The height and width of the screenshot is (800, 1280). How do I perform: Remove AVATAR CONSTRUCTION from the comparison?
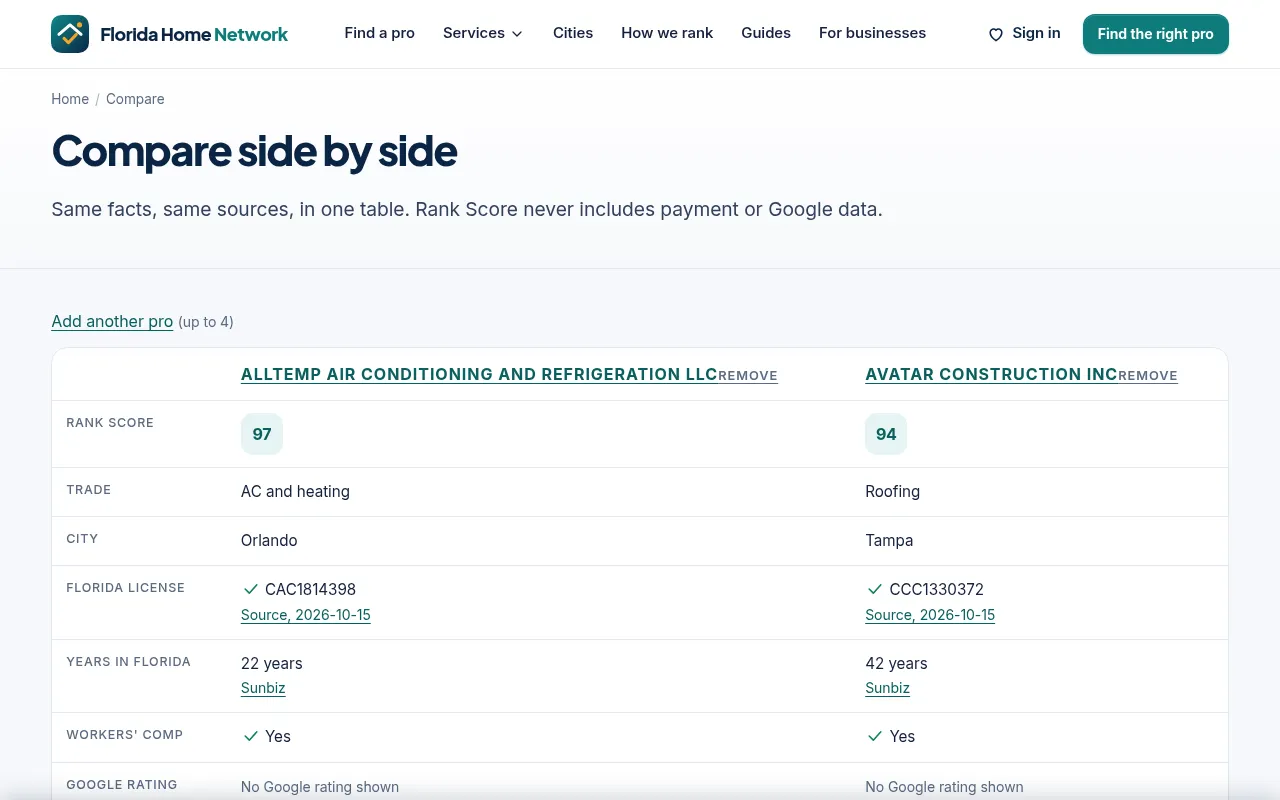click(1148, 376)
